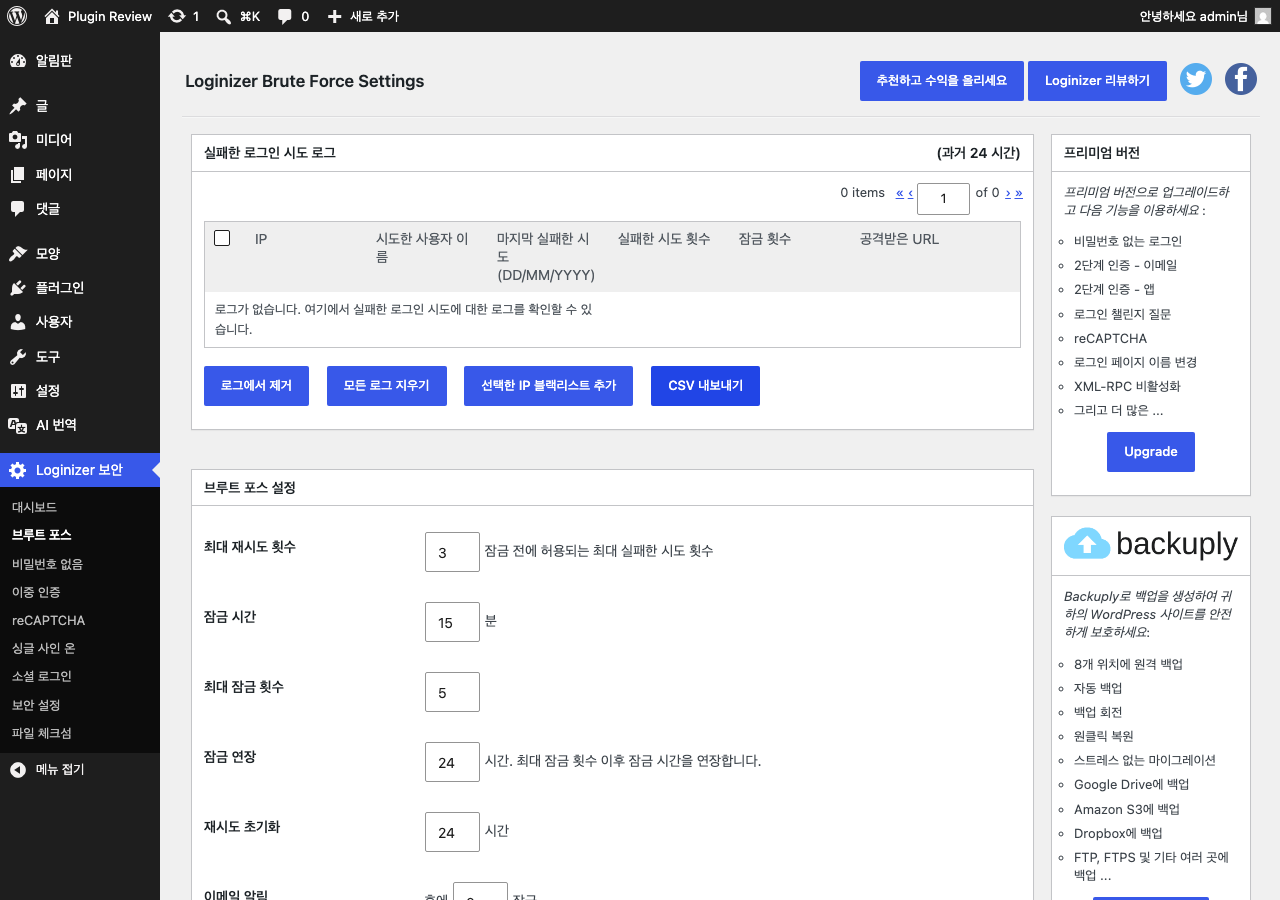The height and width of the screenshot is (900, 1280).
Task: Click 모든 로그 지우기 button
Action: point(386,386)
